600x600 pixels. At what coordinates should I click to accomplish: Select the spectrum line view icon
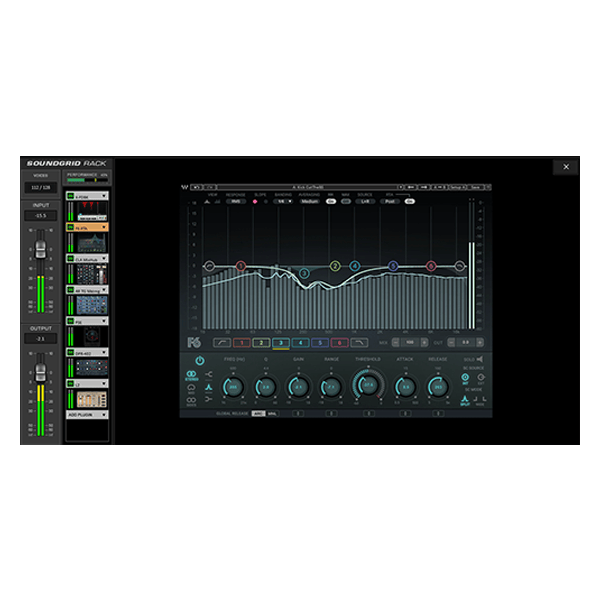tap(207, 201)
